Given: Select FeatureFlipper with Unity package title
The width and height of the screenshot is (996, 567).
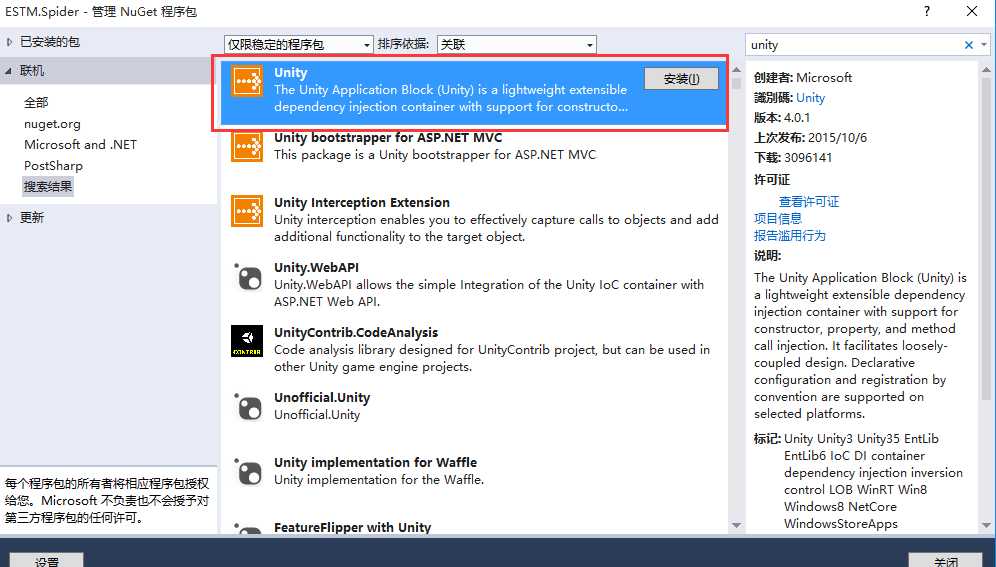Looking at the screenshot, I should pos(353,527).
